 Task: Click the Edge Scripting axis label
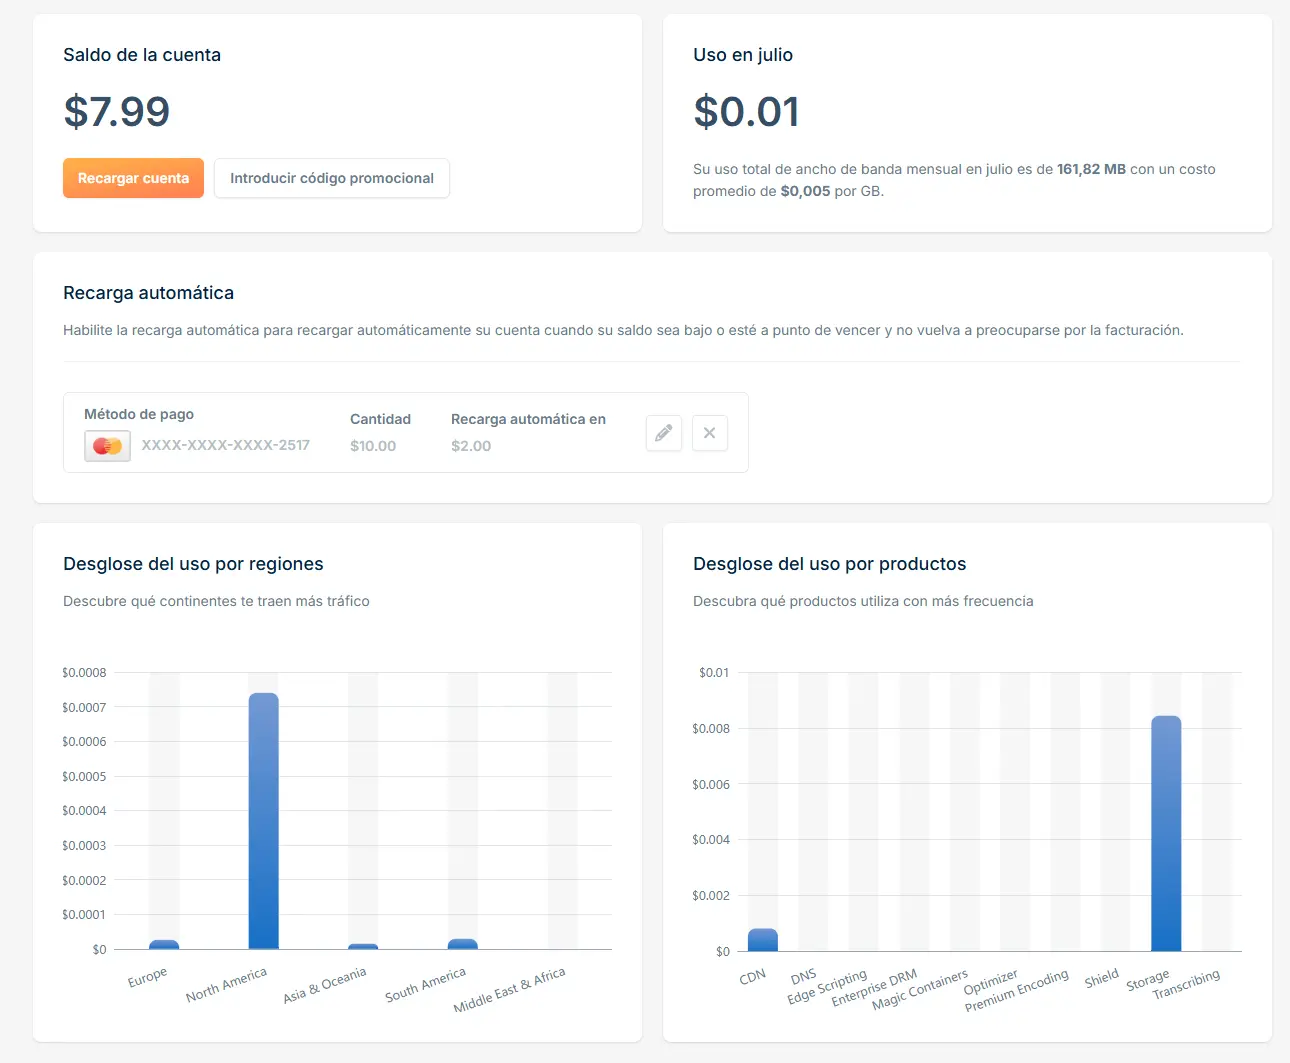(x=826, y=987)
